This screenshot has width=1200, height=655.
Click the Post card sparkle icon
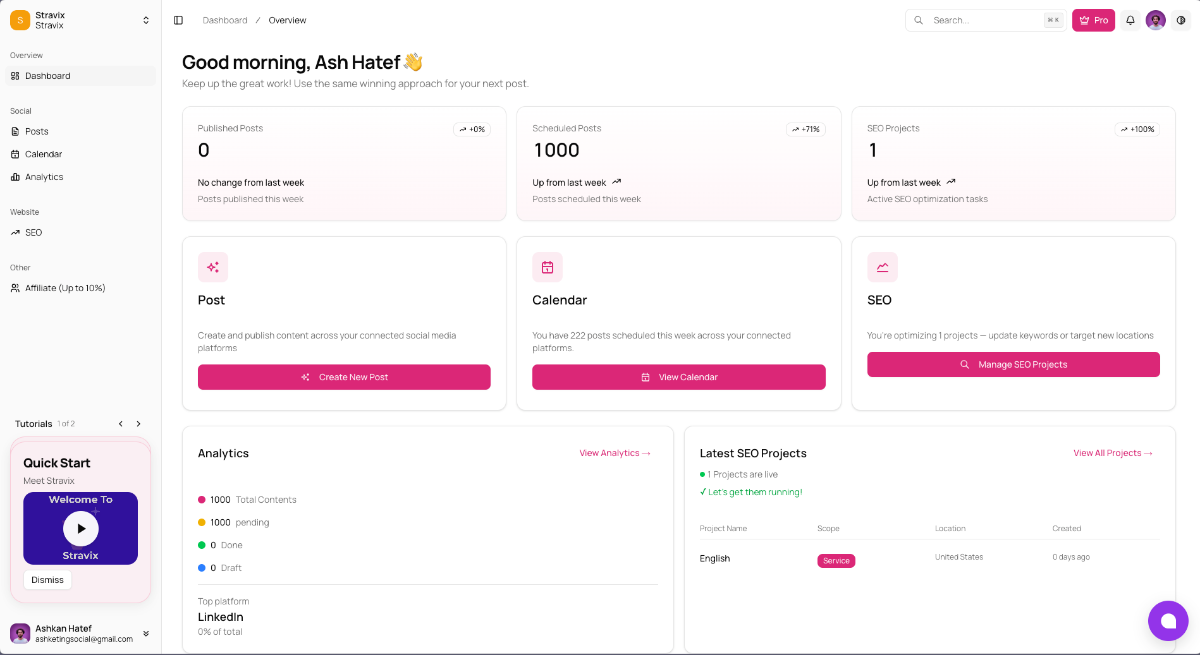213,267
